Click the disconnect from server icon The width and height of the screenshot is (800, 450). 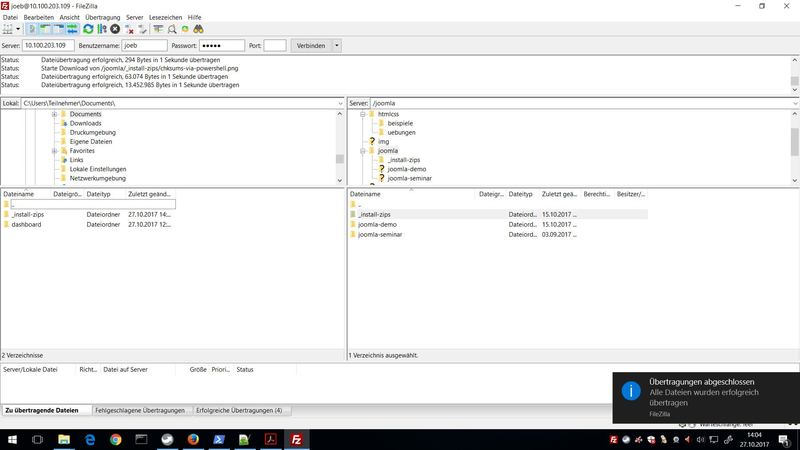pyautogui.click(x=130, y=30)
